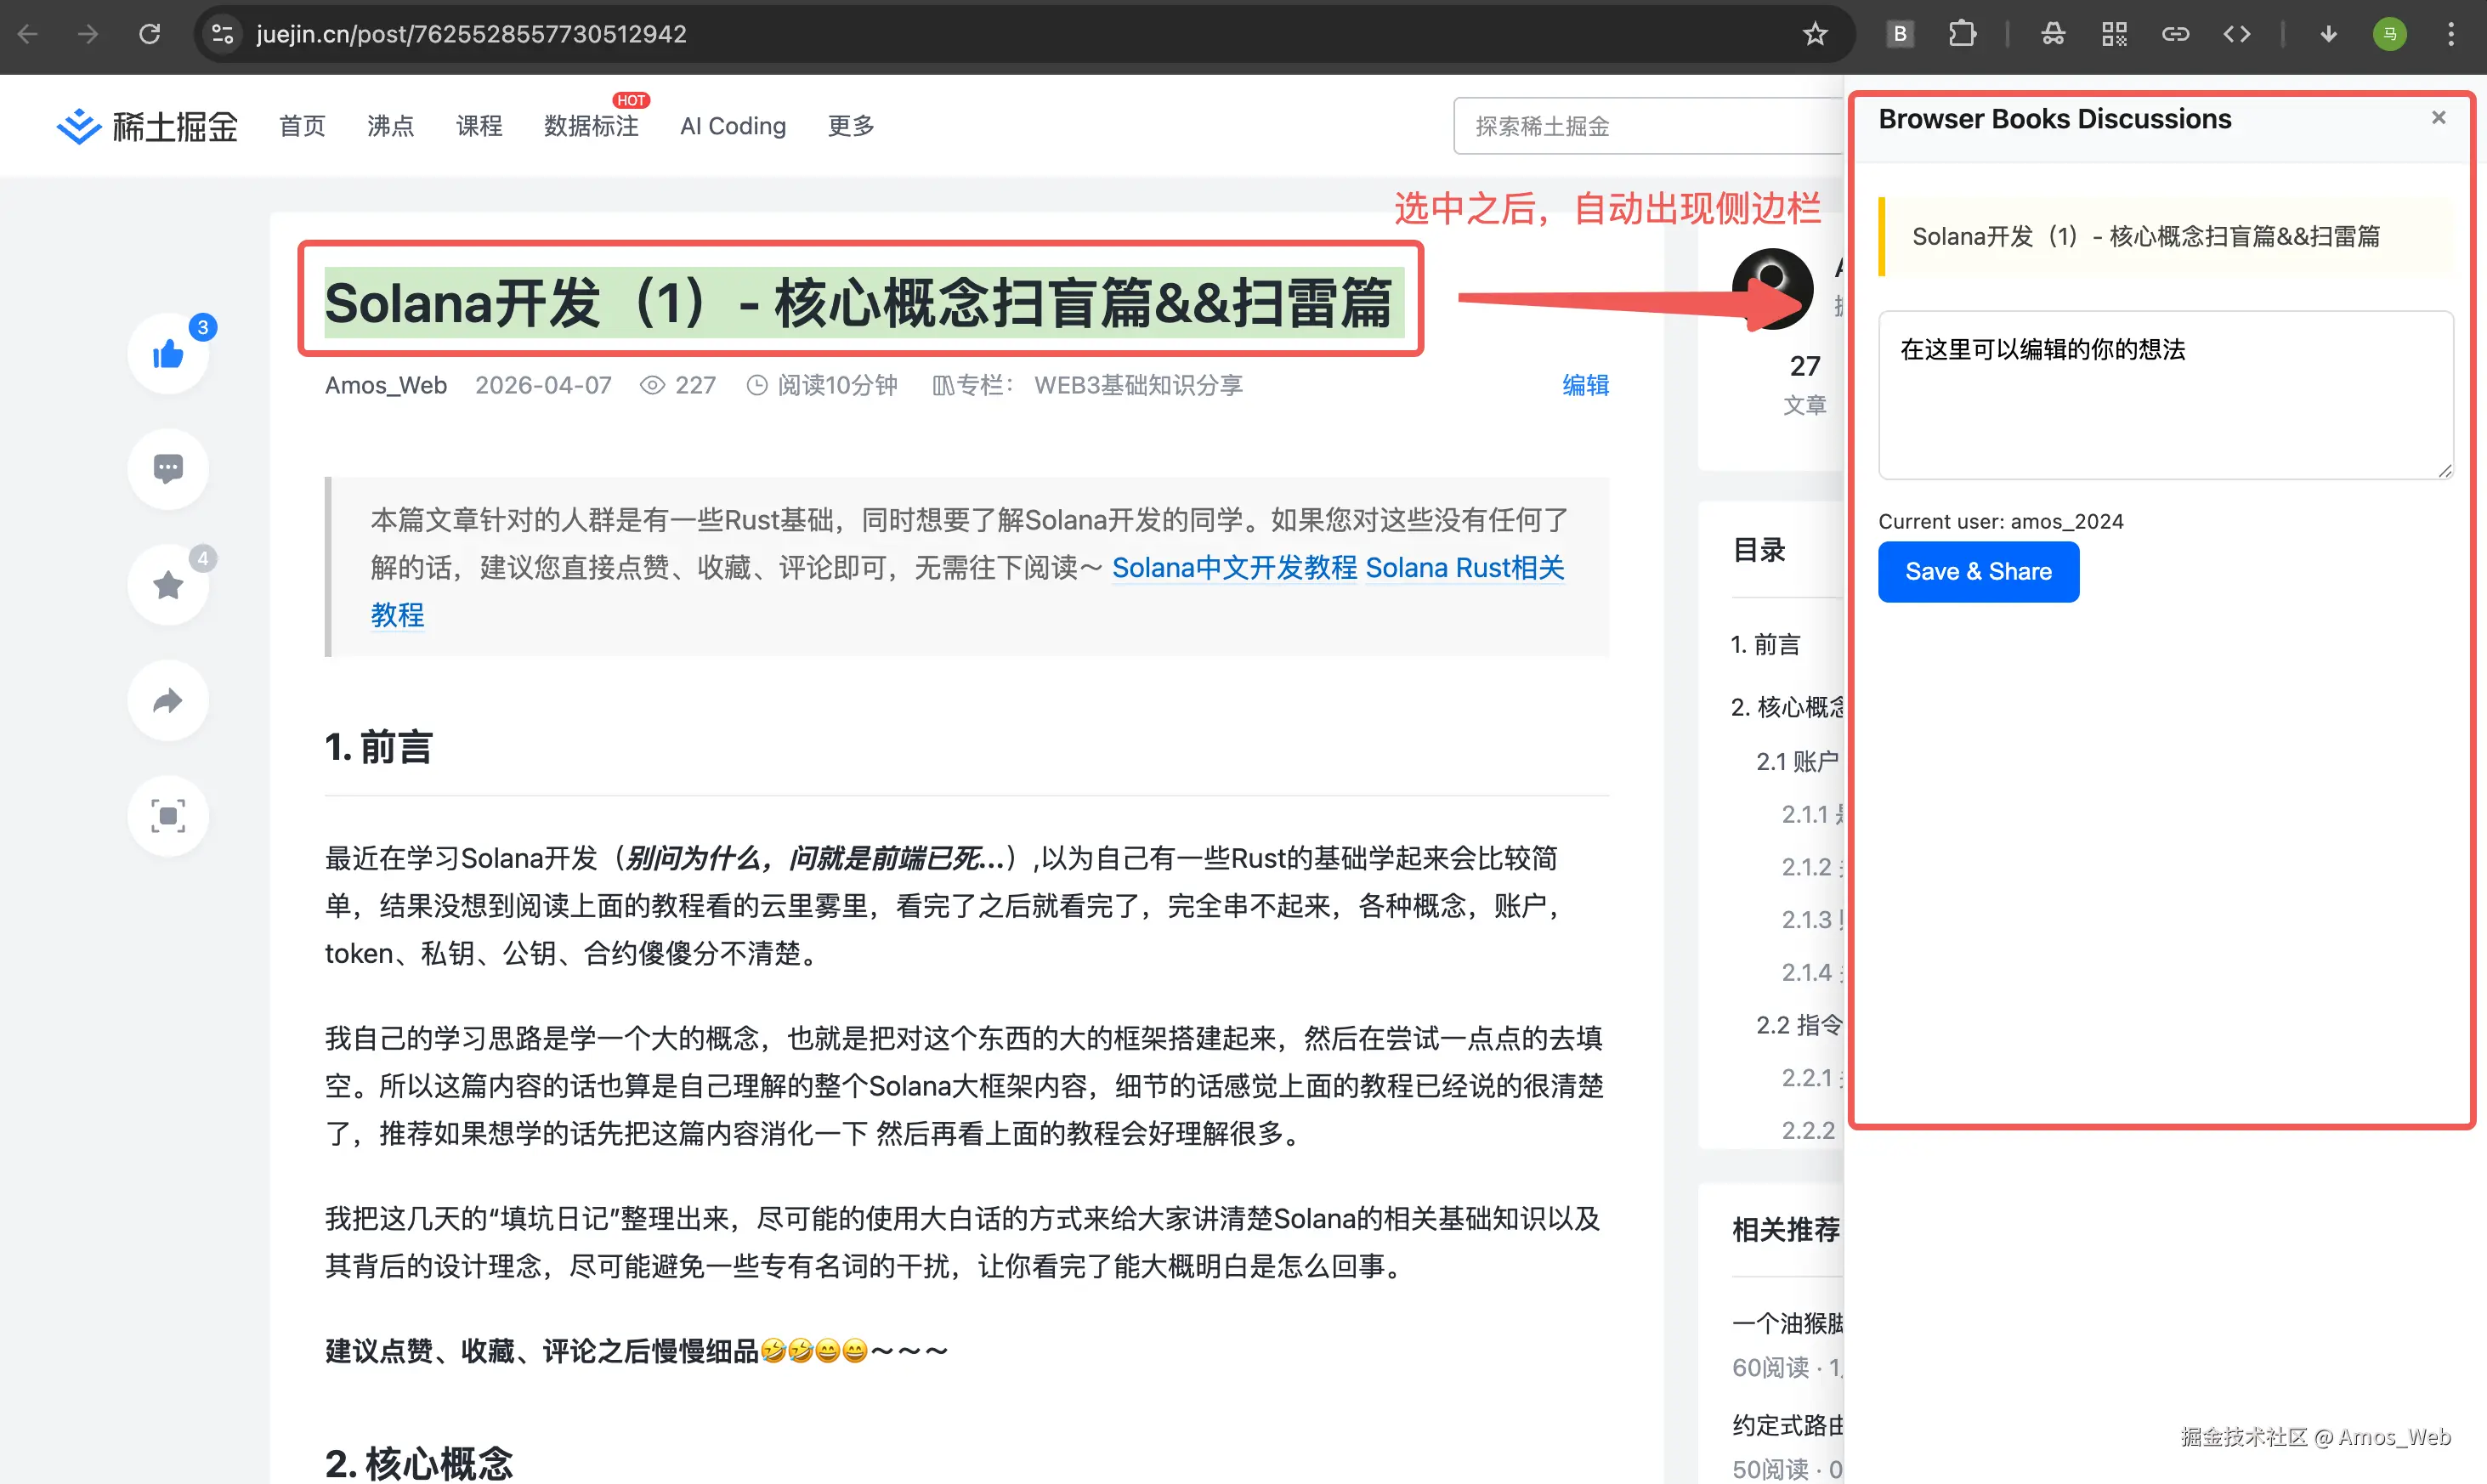
Task: Open the article comments icon
Action: click(168, 468)
